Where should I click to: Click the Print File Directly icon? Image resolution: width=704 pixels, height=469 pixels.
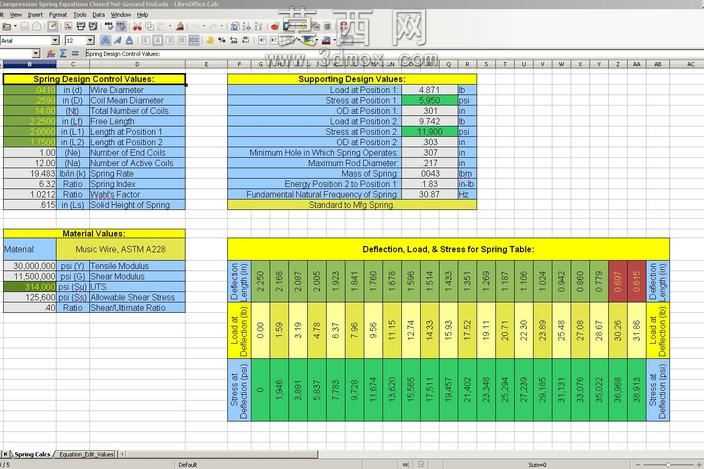click(x=81, y=26)
